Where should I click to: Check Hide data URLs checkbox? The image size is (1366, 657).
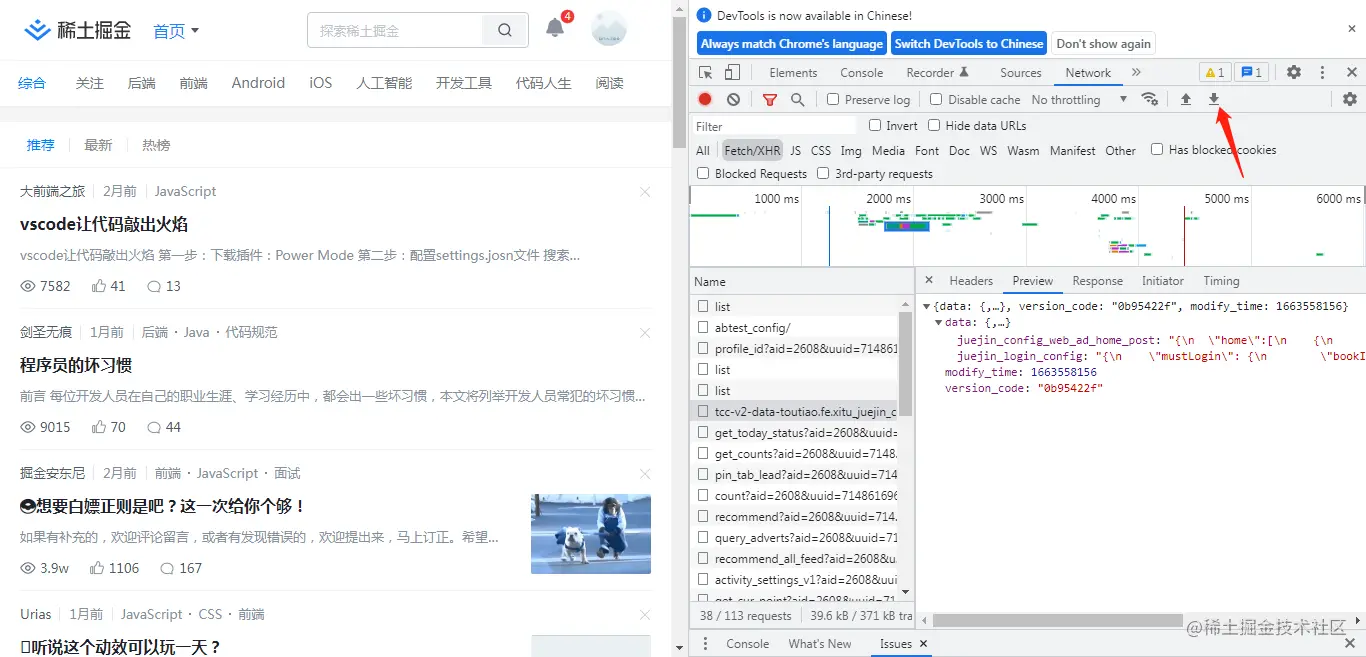[934, 125]
